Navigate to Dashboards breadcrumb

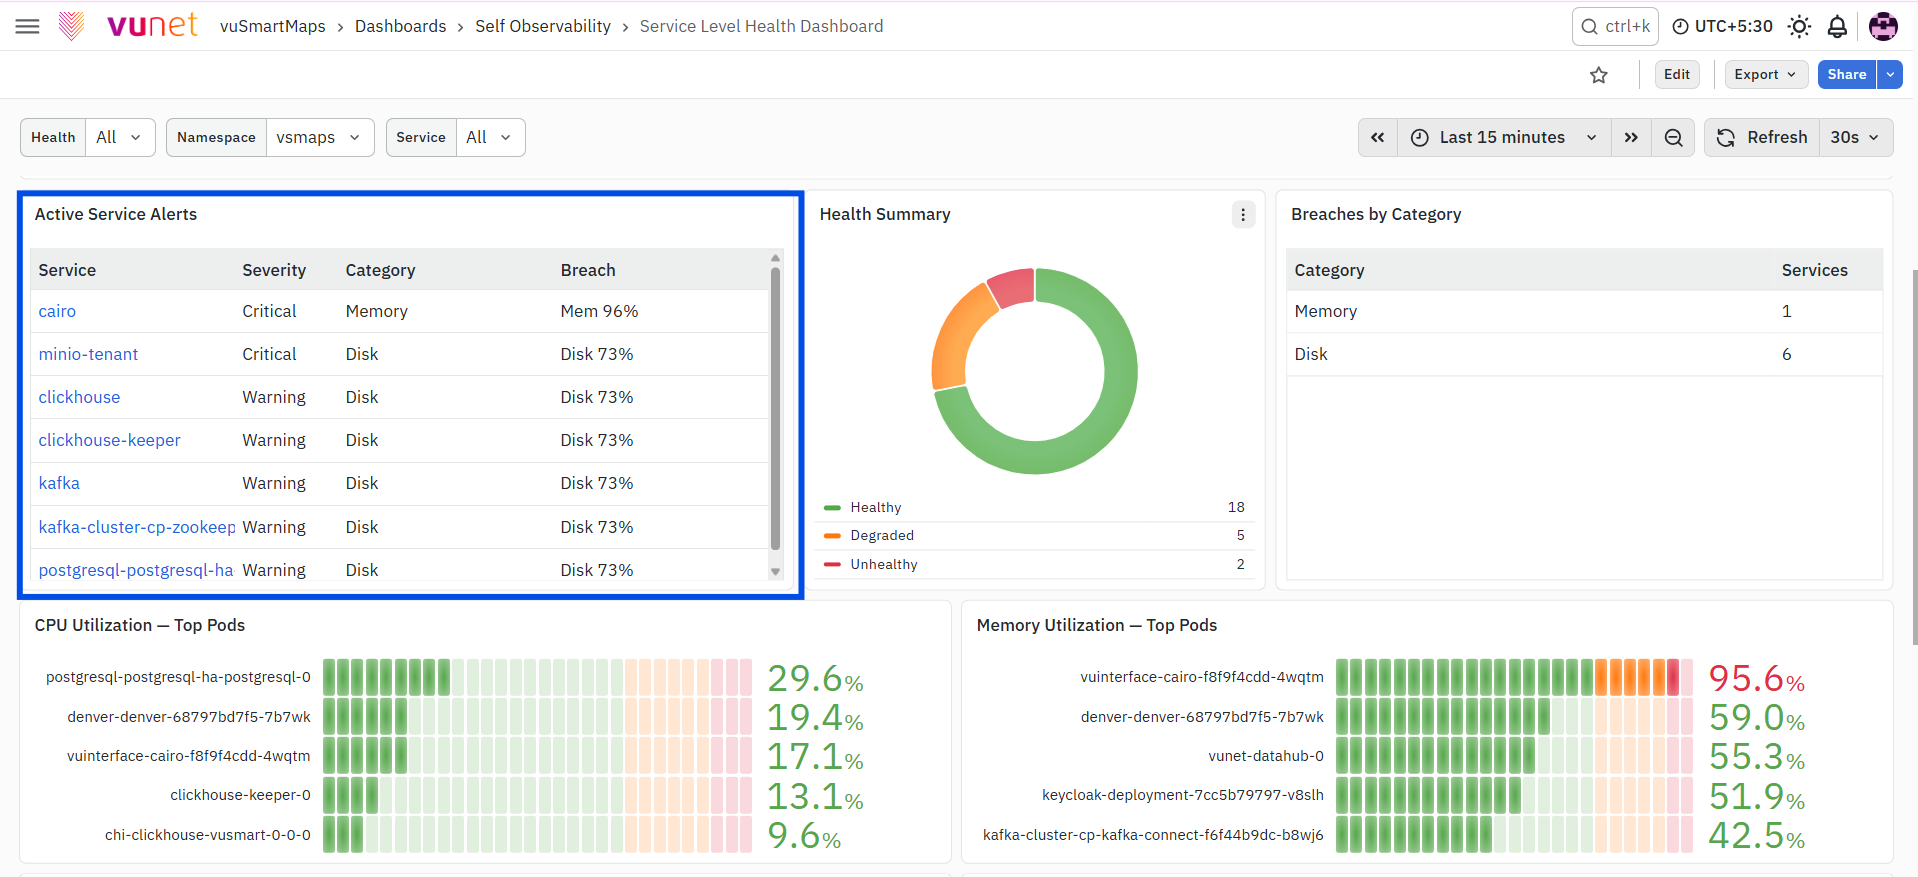[401, 26]
